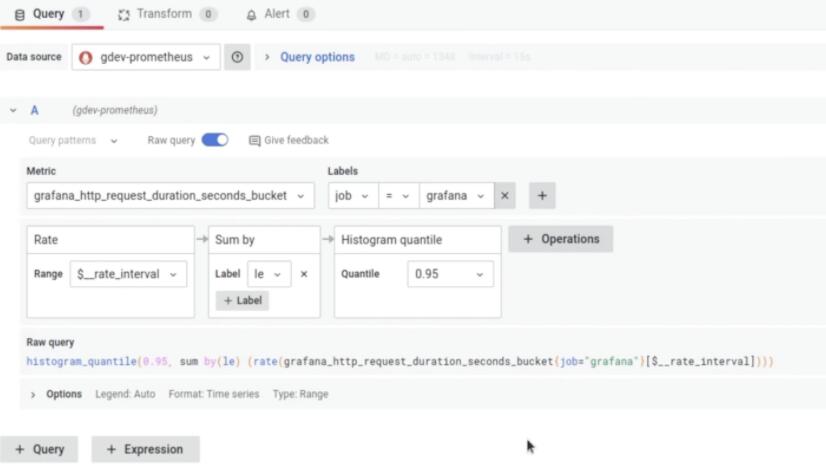This screenshot has width=826, height=472.
Task: Open the Alert tab
Action: coord(280,14)
